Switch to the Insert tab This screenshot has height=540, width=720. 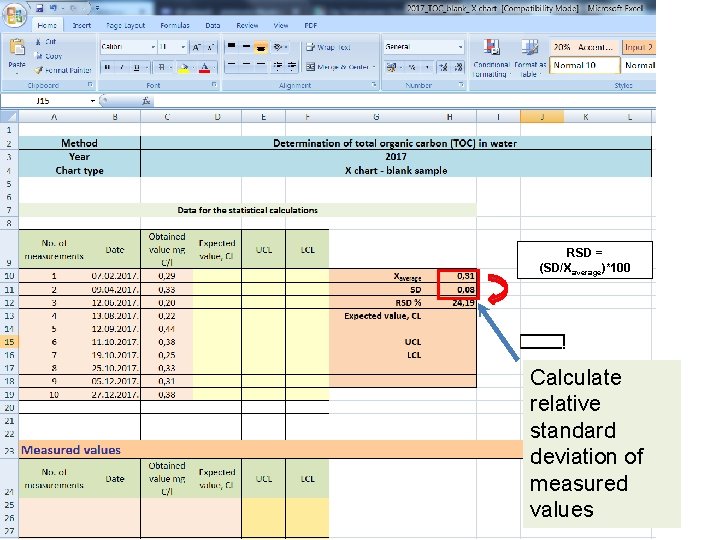pyautogui.click(x=81, y=25)
